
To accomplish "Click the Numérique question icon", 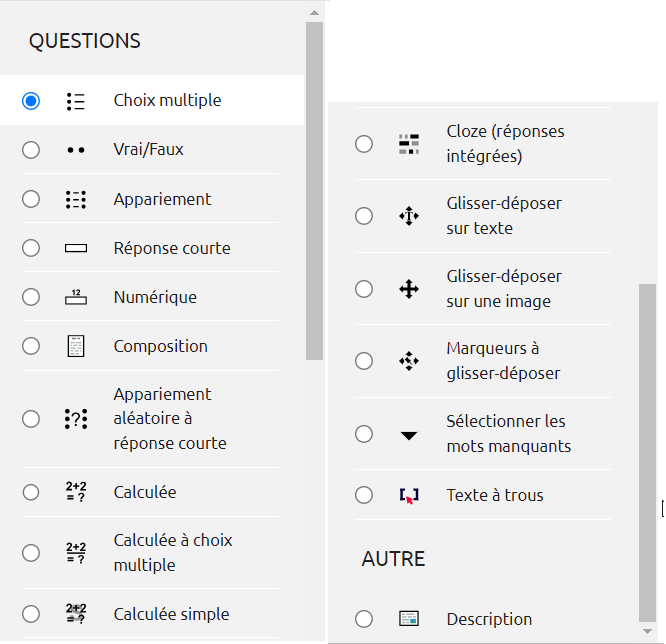I will pos(76,297).
